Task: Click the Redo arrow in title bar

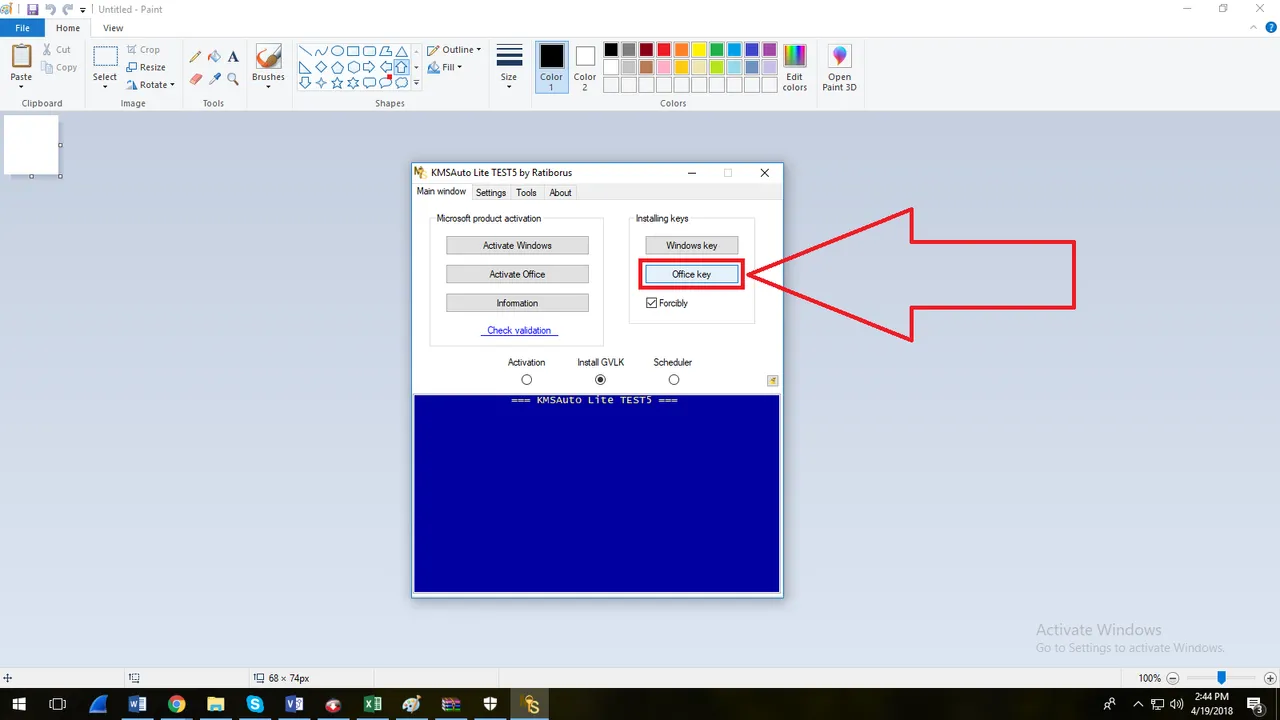Action: pyautogui.click(x=67, y=9)
